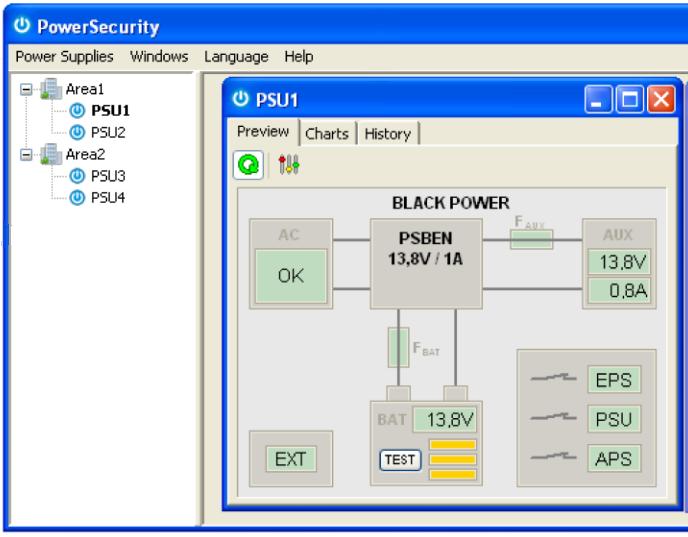Switch to the Charts tab
The height and width of the screenshot is (537, 688).
coord(327,134)
